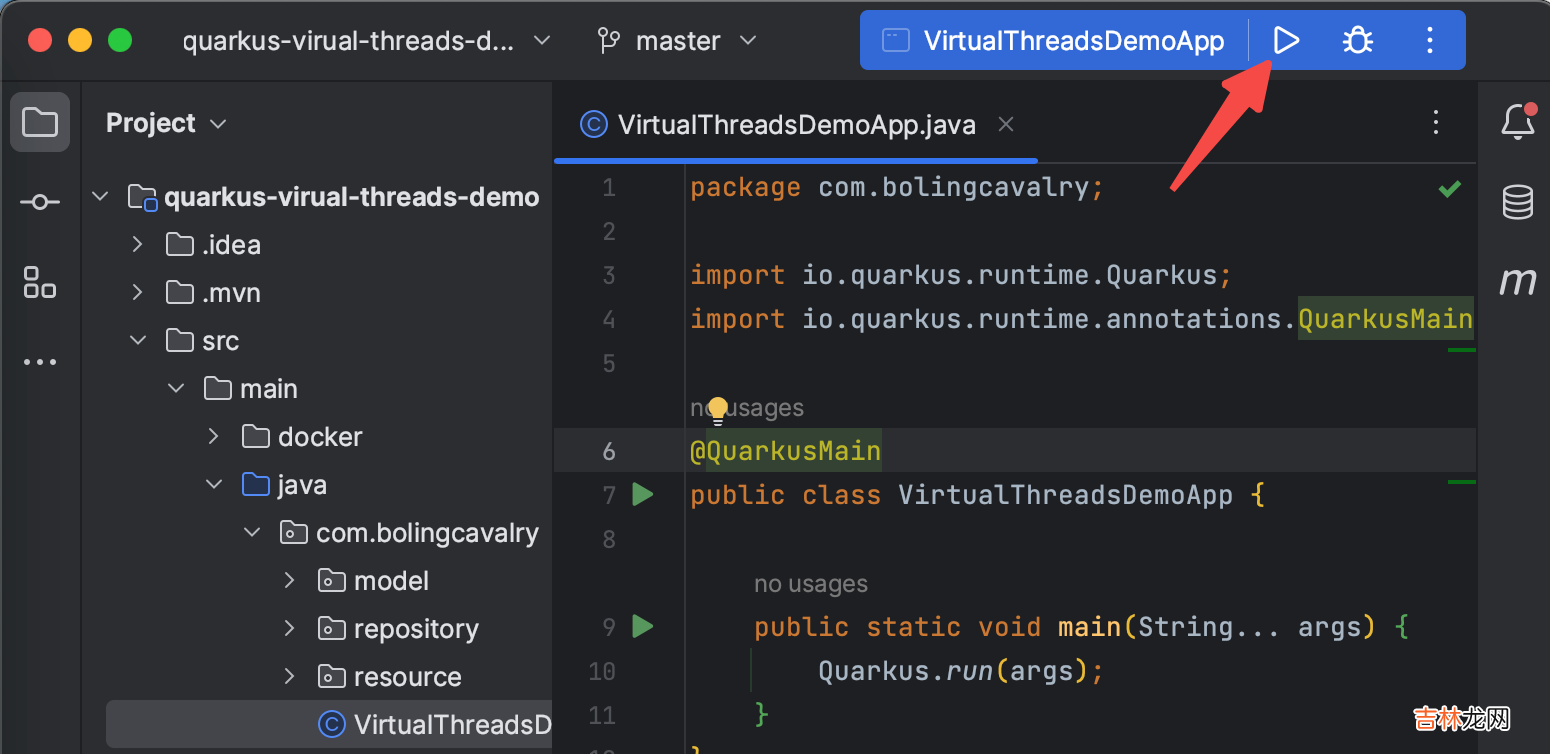Open the master branch dropdown
The width and height of the screenshot is (1550, 754).
(x=677, y=41)
